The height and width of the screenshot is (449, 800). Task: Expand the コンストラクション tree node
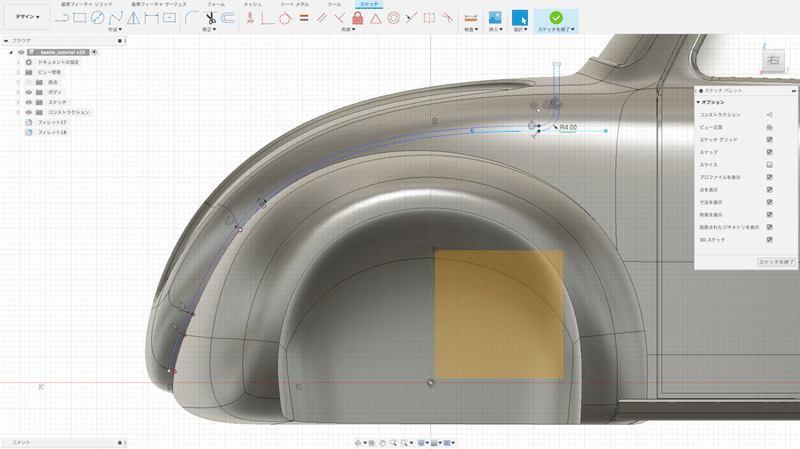(x=18, y=112)
